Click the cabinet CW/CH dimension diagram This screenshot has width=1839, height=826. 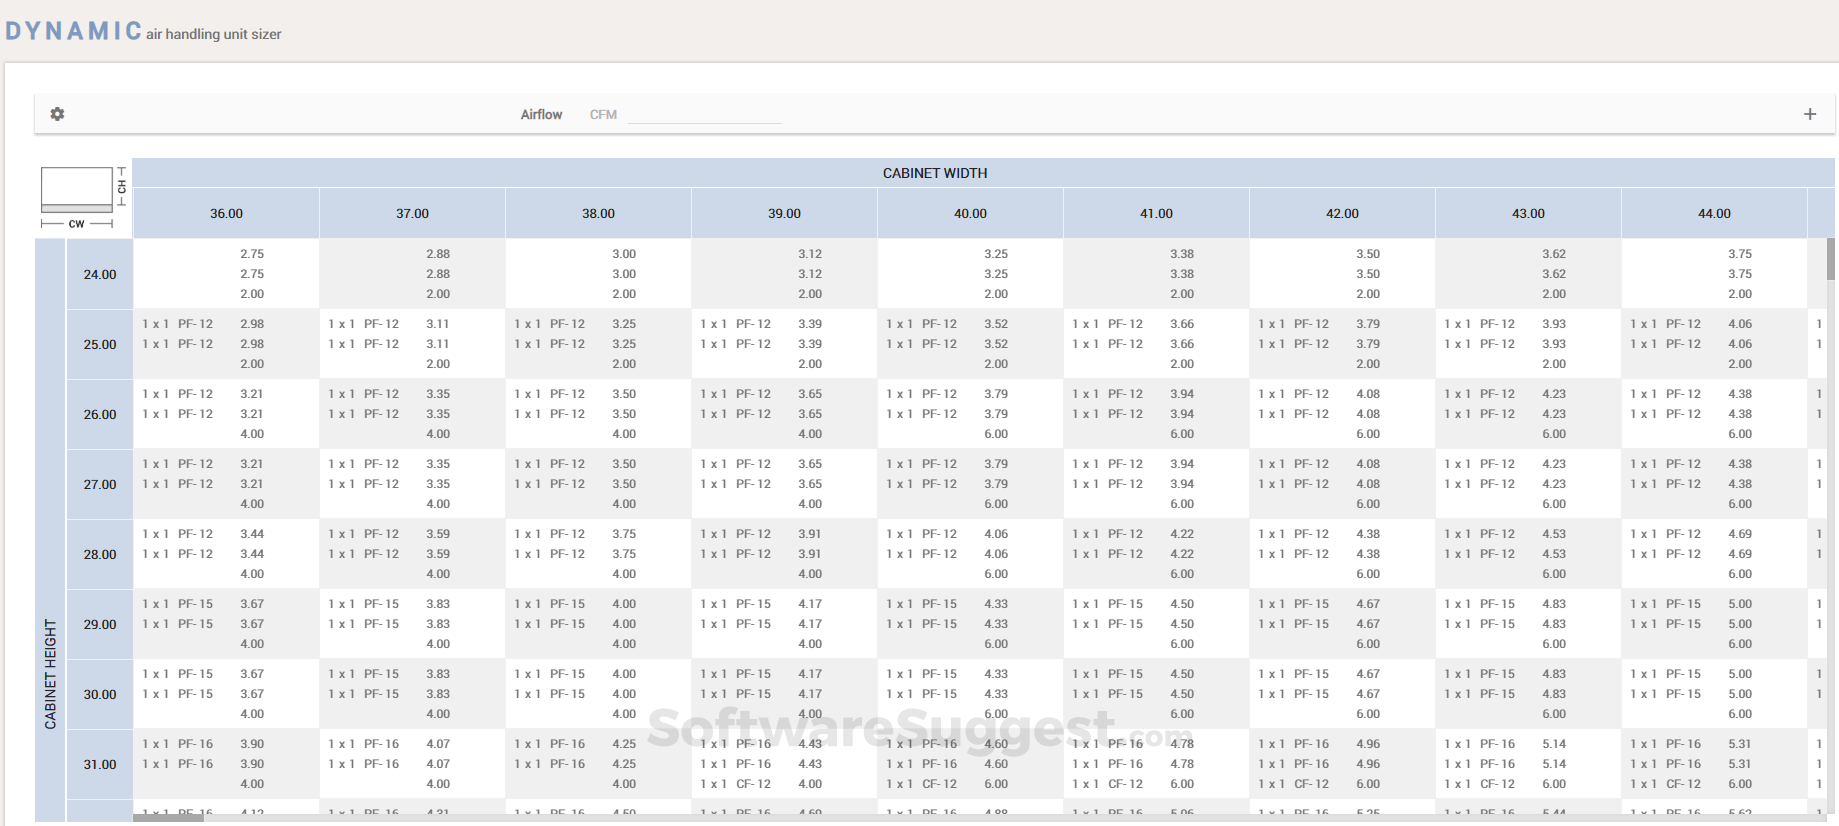(x=77, y=190)
